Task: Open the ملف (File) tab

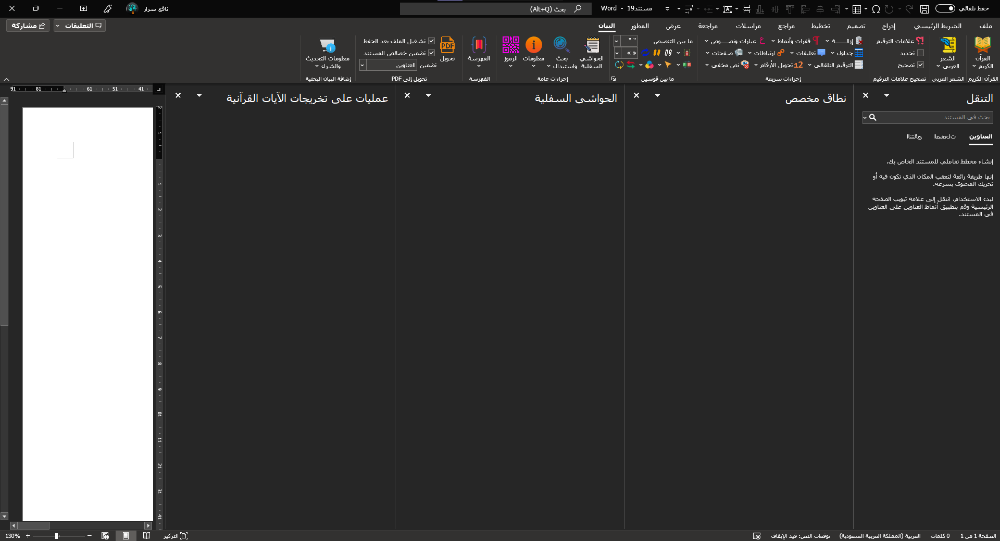Action: (986, 26)
